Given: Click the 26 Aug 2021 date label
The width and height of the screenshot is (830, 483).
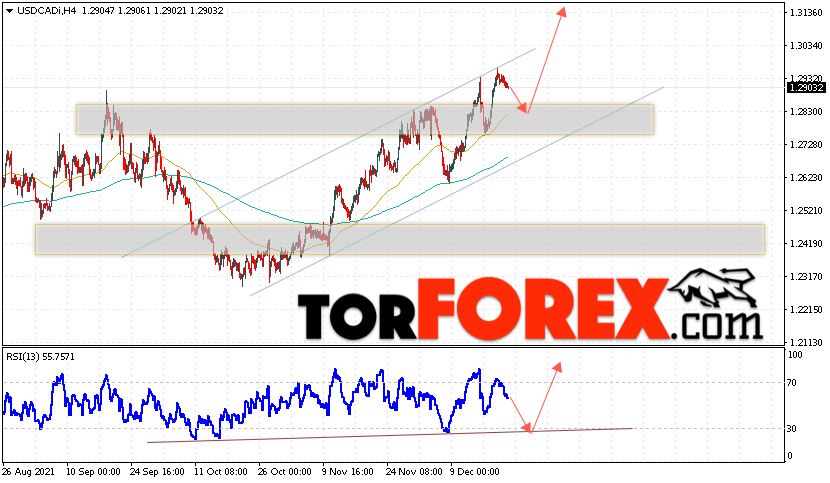Looking at the screenshot, I should [x=28, y=471].
